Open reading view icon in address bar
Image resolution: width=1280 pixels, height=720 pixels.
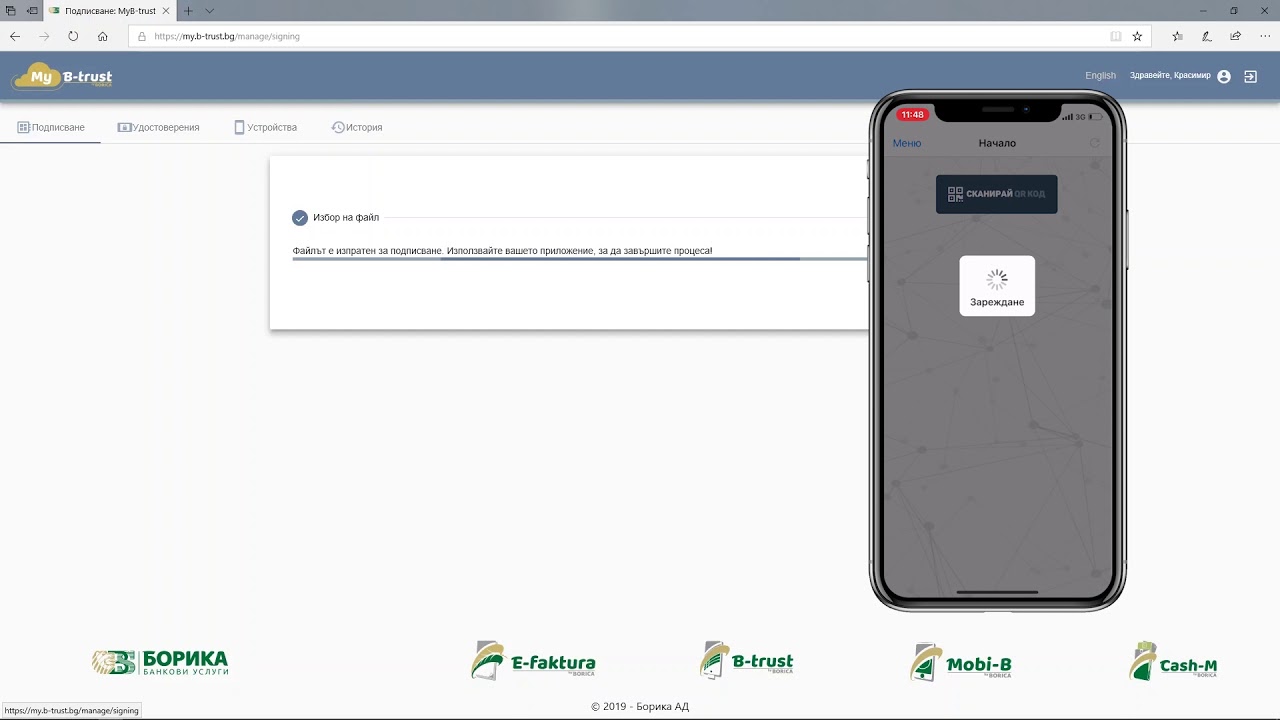(x=1116, y=36)
